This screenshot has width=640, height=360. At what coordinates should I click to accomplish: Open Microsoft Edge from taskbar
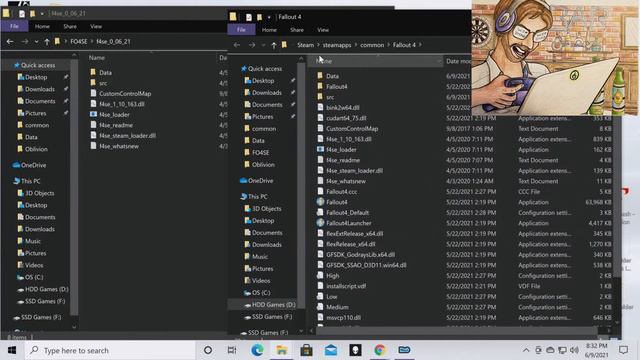257,350
